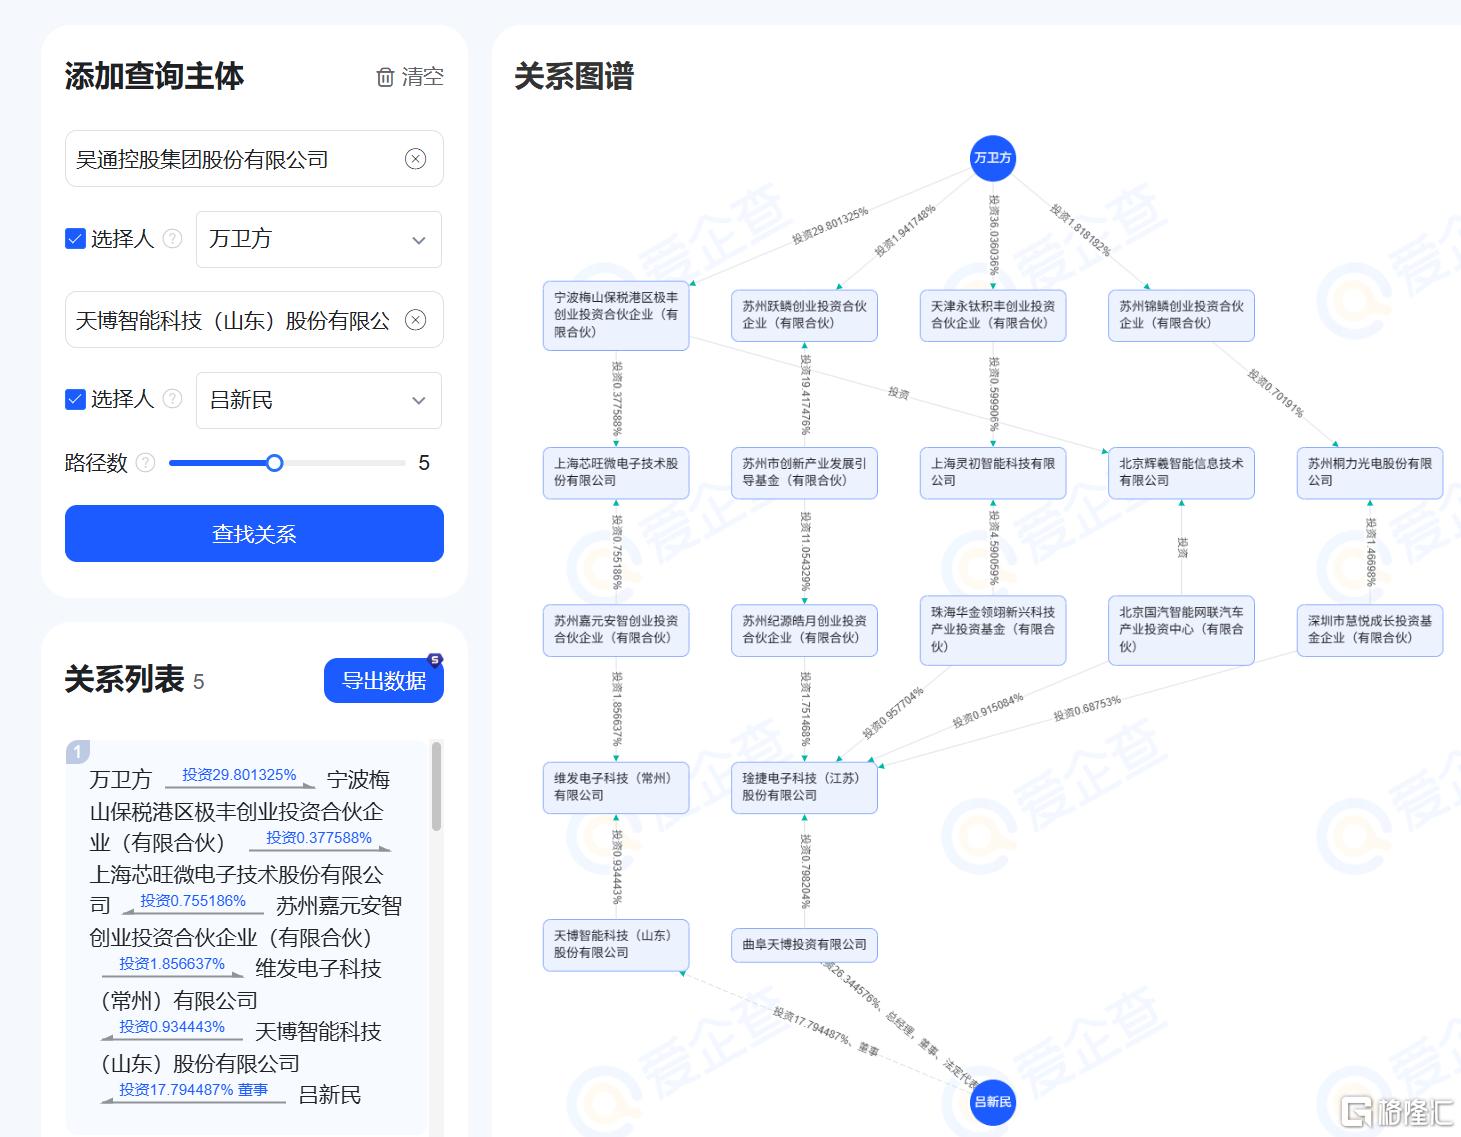Click 投资29.801325% label in relation list
Viewport: 1461px width, 1137px height.
pos(239,775)
